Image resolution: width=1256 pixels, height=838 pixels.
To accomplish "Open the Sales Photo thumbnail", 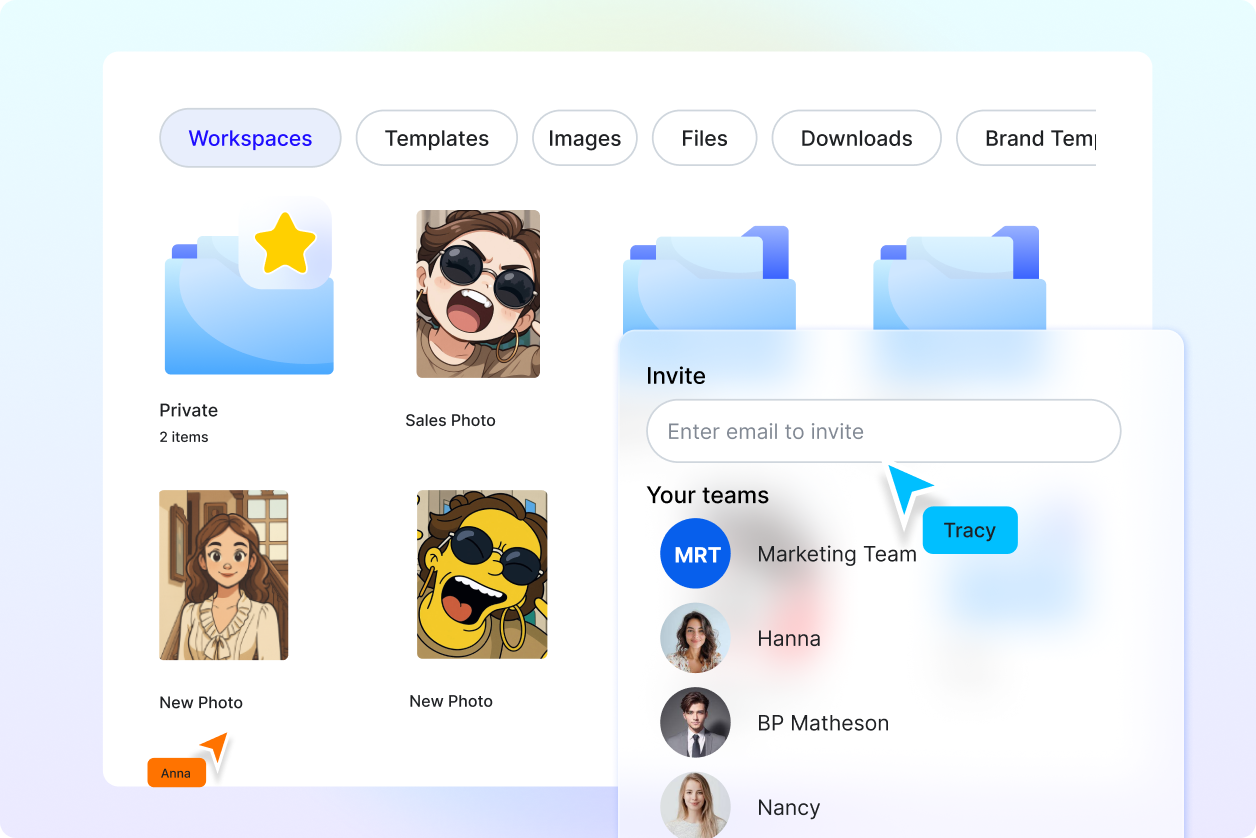I will [x=478, y=293].
